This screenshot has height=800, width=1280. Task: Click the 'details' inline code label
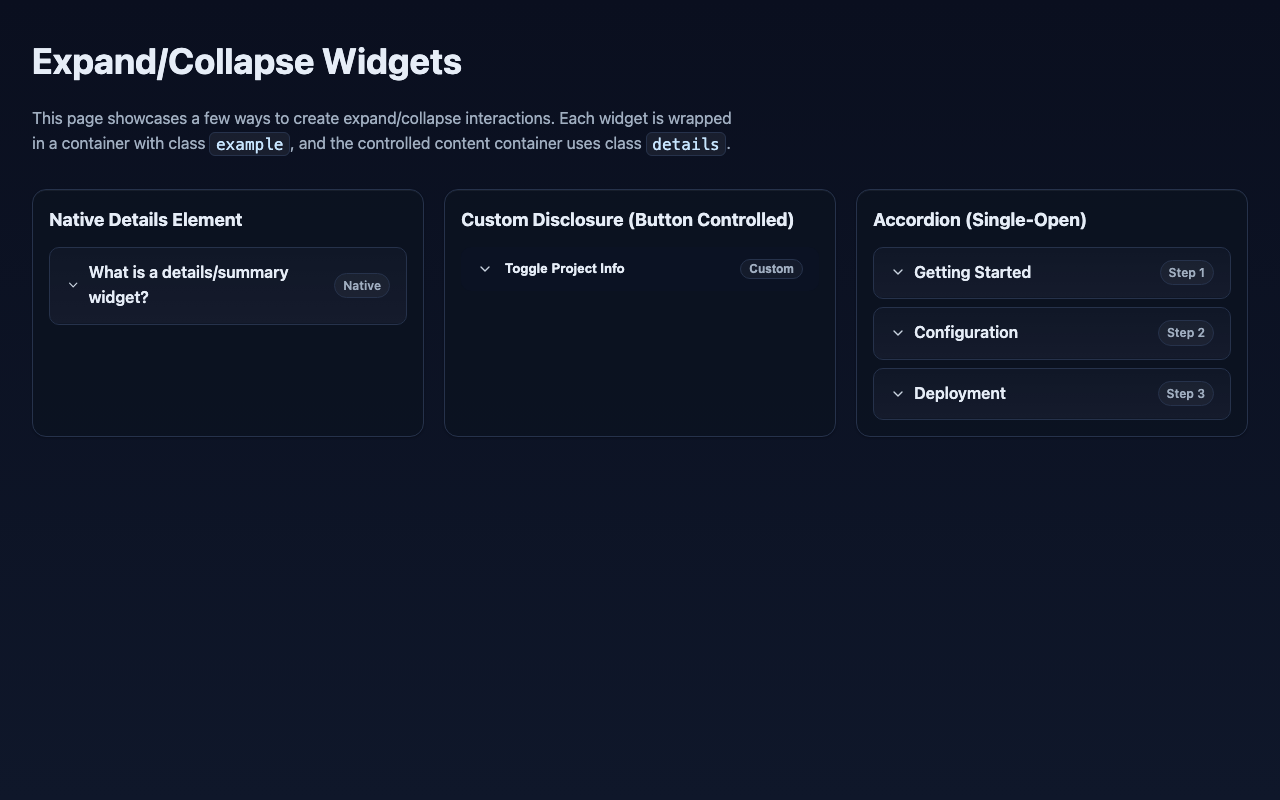(685, 144)
